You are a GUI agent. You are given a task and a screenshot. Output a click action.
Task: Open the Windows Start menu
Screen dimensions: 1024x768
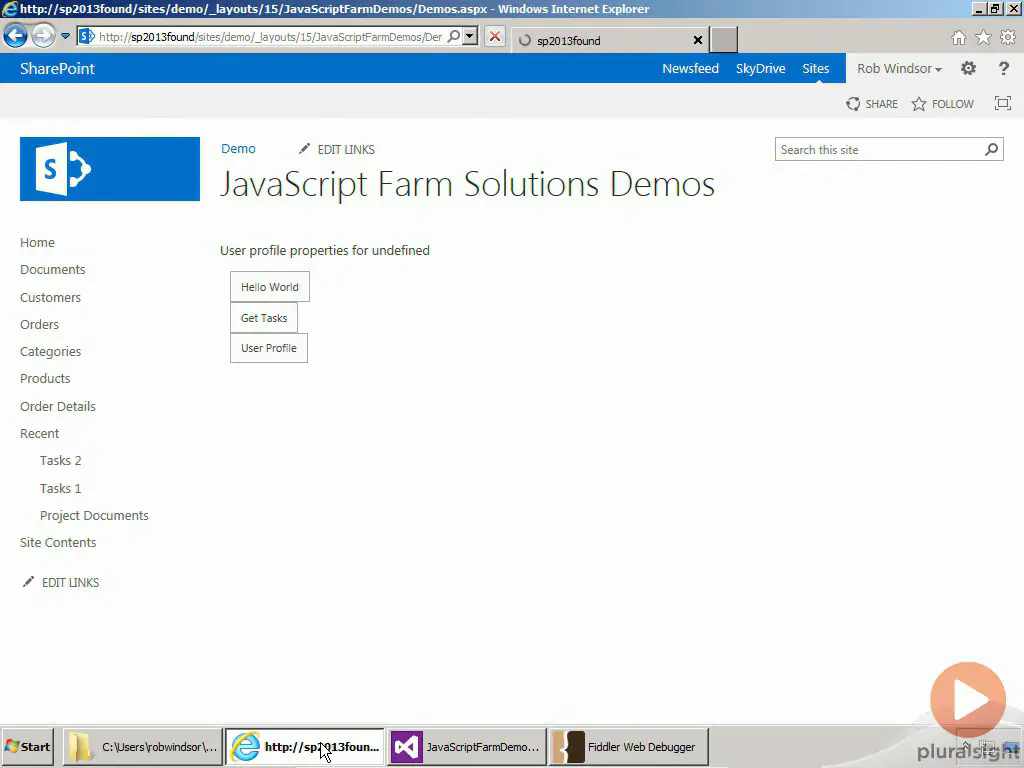tap(27, 746)
